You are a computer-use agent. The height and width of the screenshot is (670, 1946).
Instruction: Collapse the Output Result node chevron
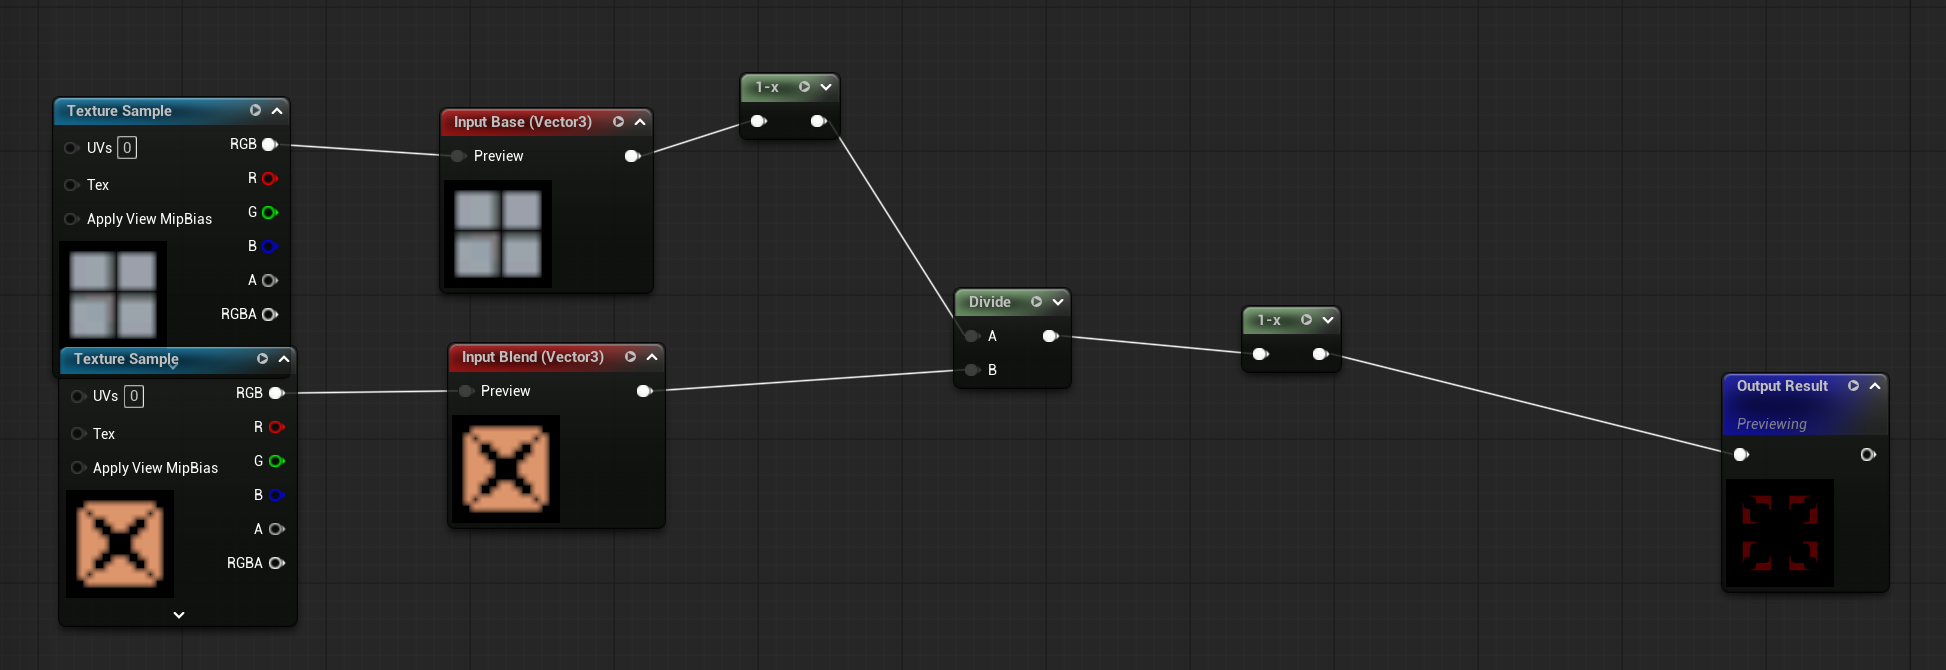(1875, 386)
